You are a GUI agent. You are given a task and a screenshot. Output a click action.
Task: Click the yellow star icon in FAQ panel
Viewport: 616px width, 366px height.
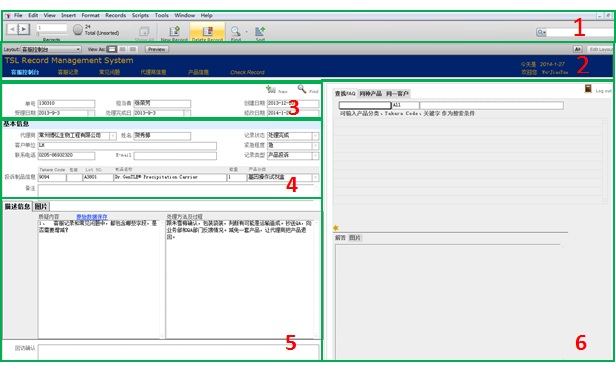click(x=336, y=228)
